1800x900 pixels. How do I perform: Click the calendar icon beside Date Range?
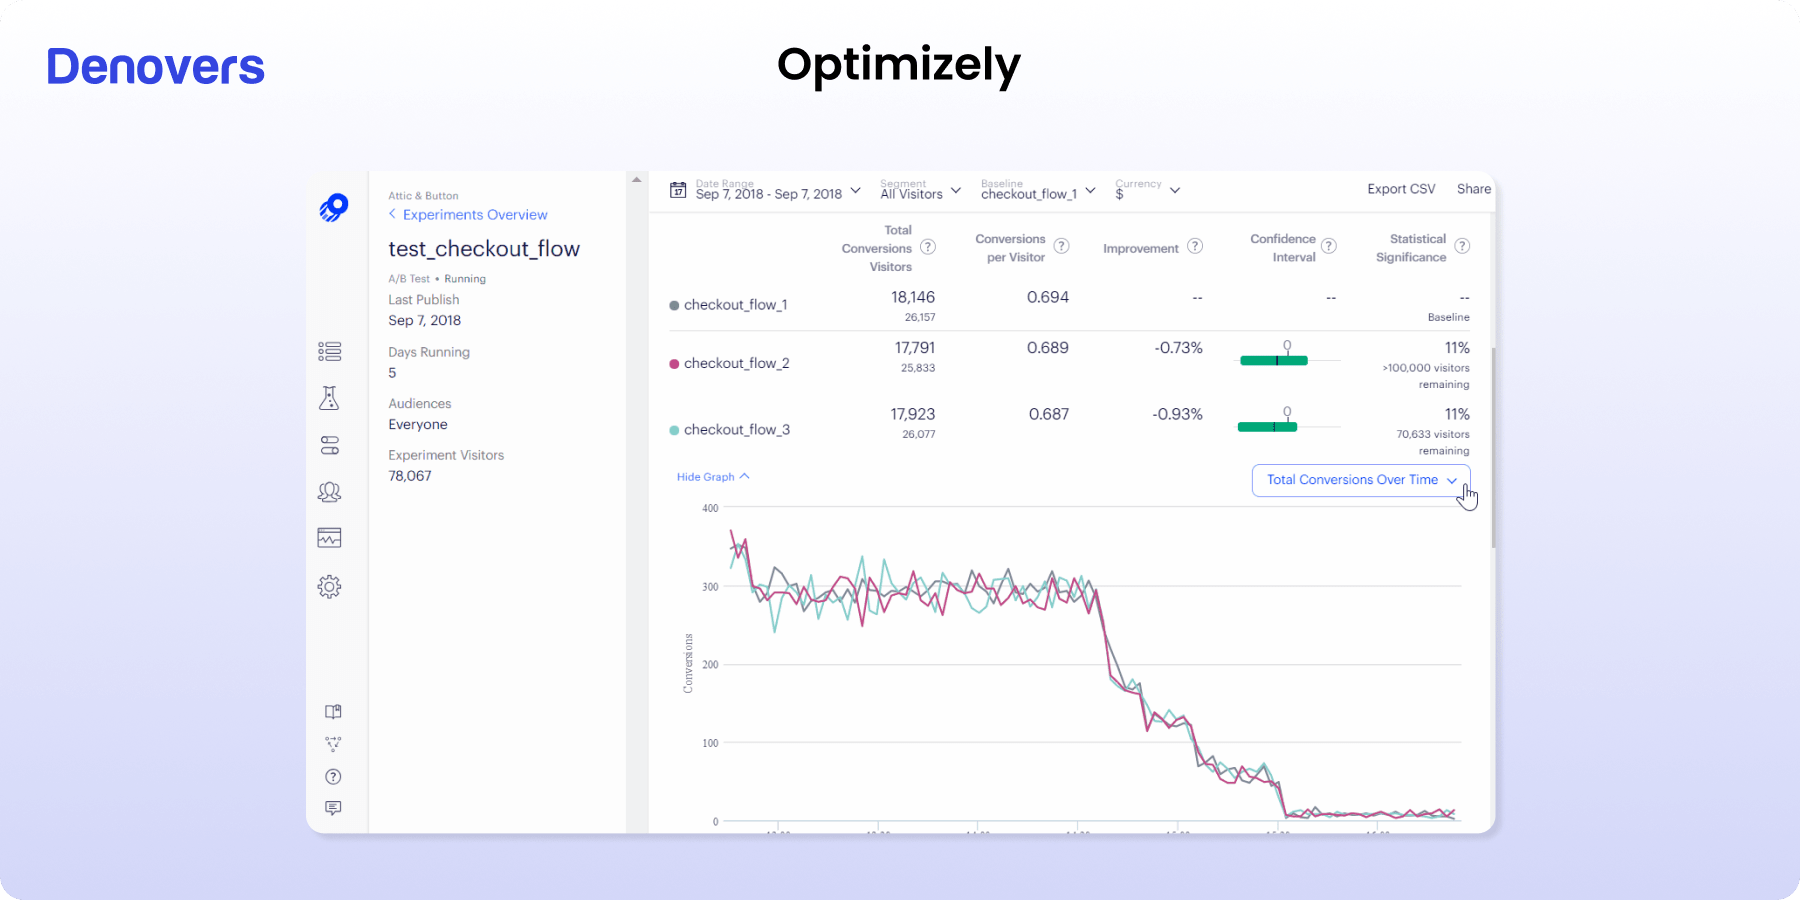[x=678, y=190]
